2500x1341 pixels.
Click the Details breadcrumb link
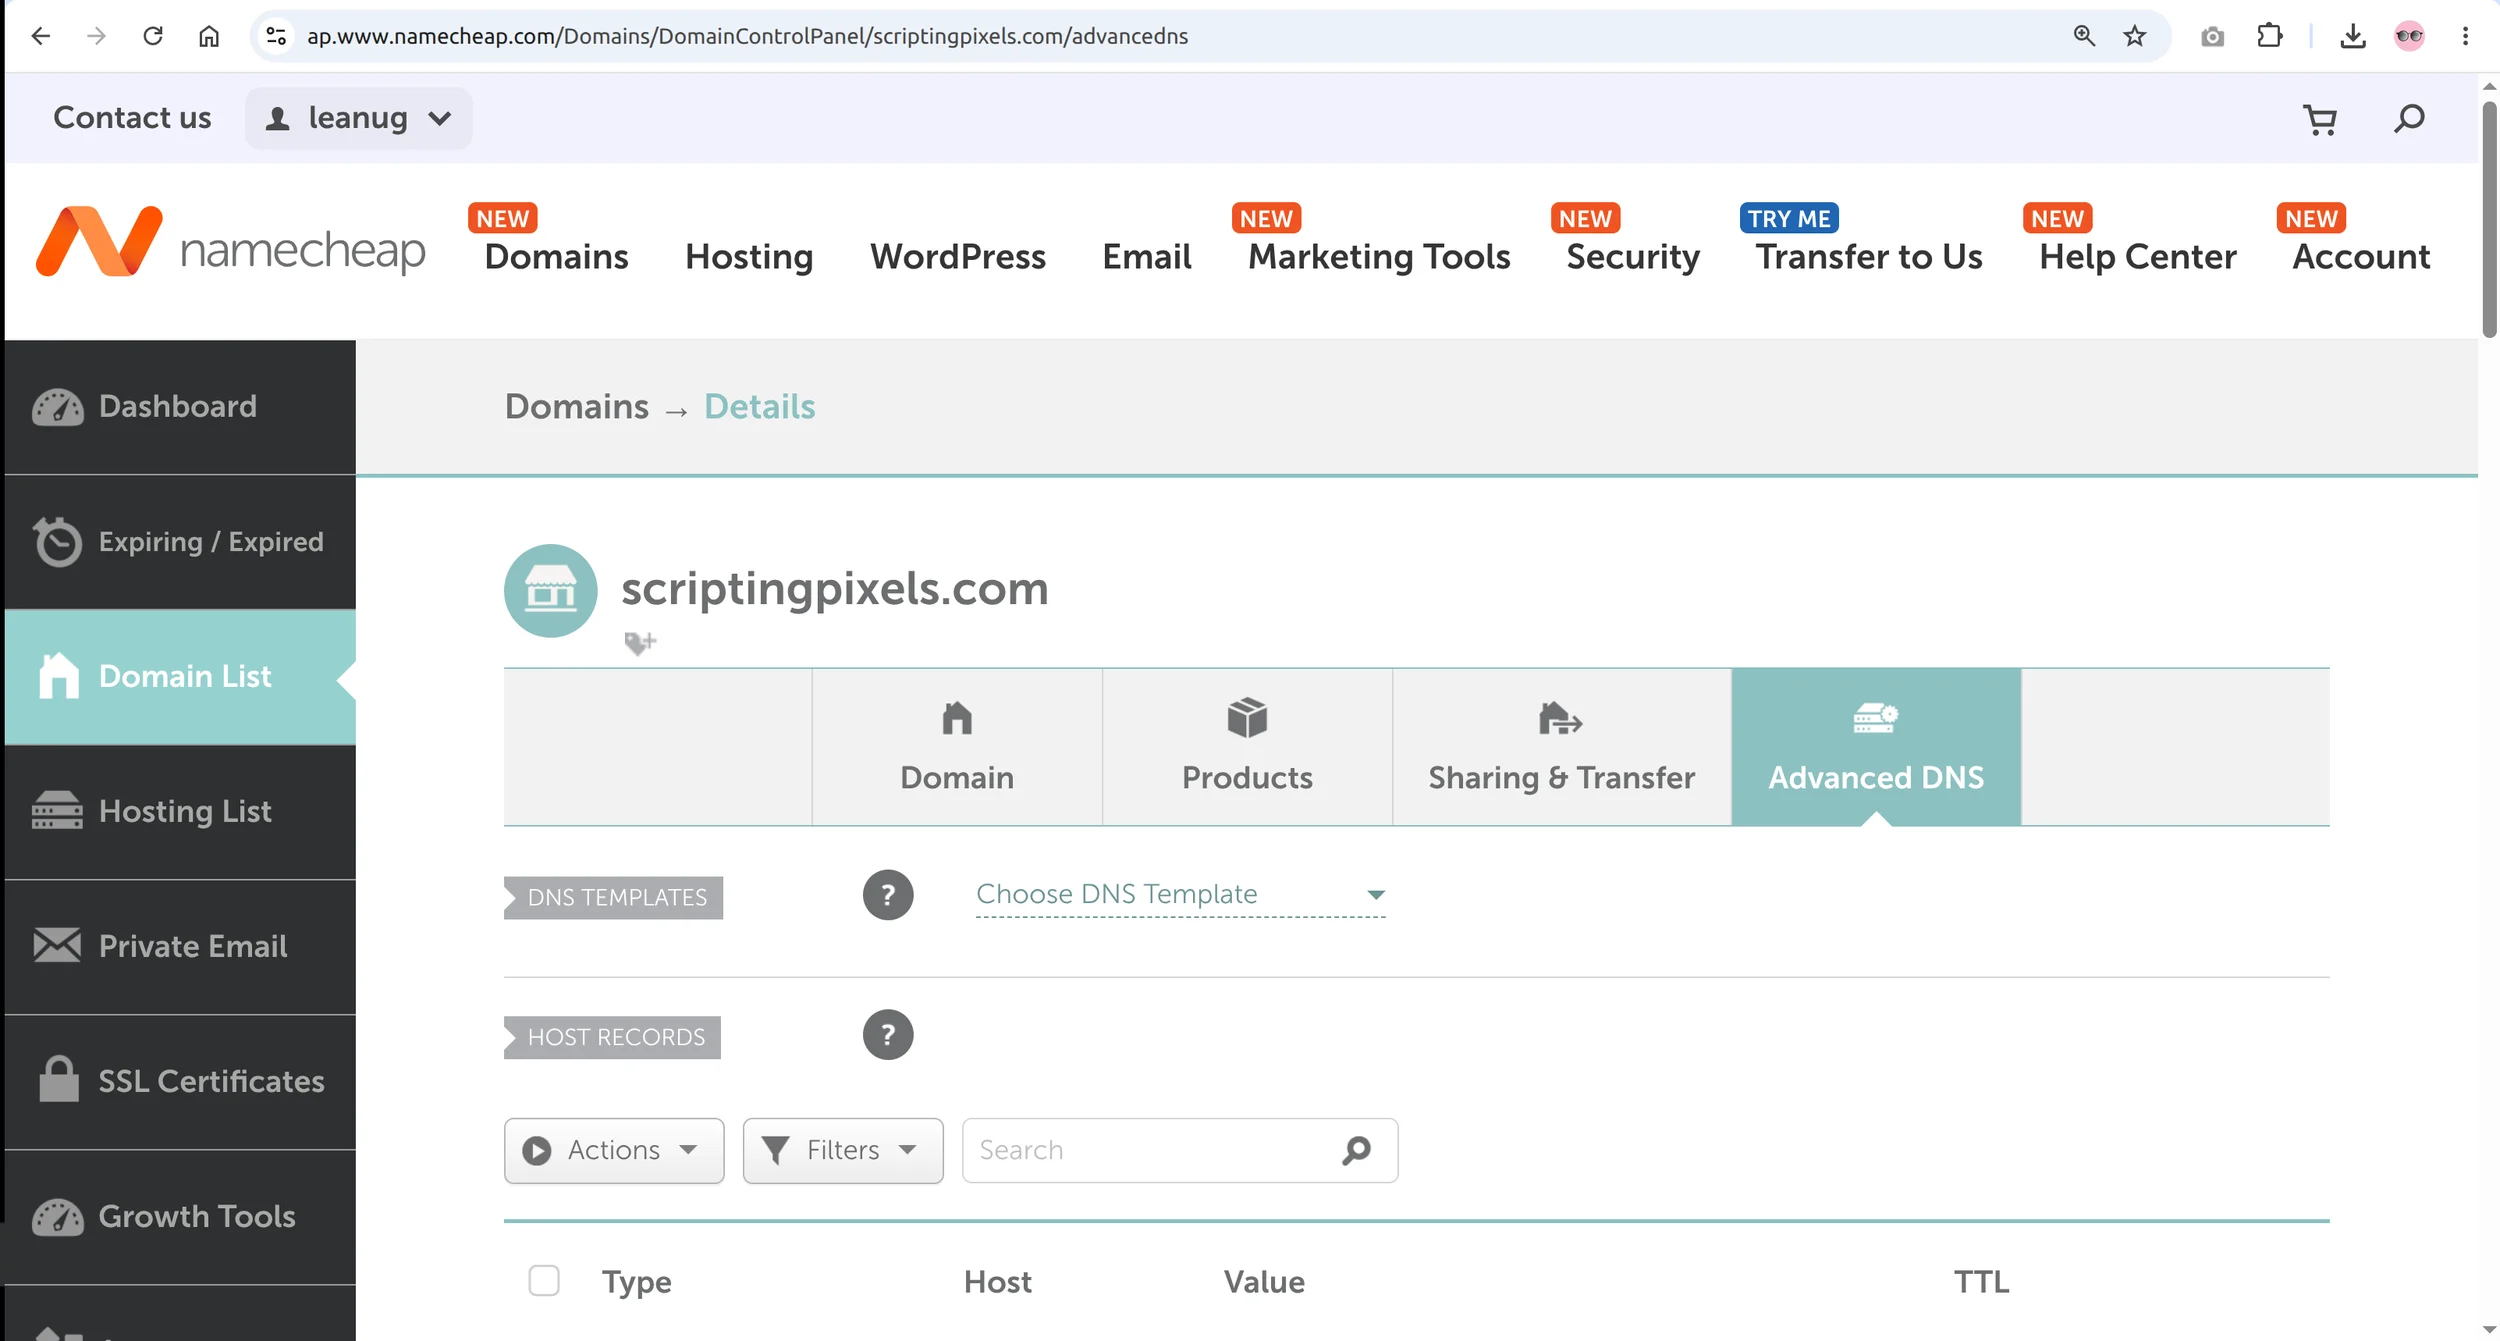[760, 407]
